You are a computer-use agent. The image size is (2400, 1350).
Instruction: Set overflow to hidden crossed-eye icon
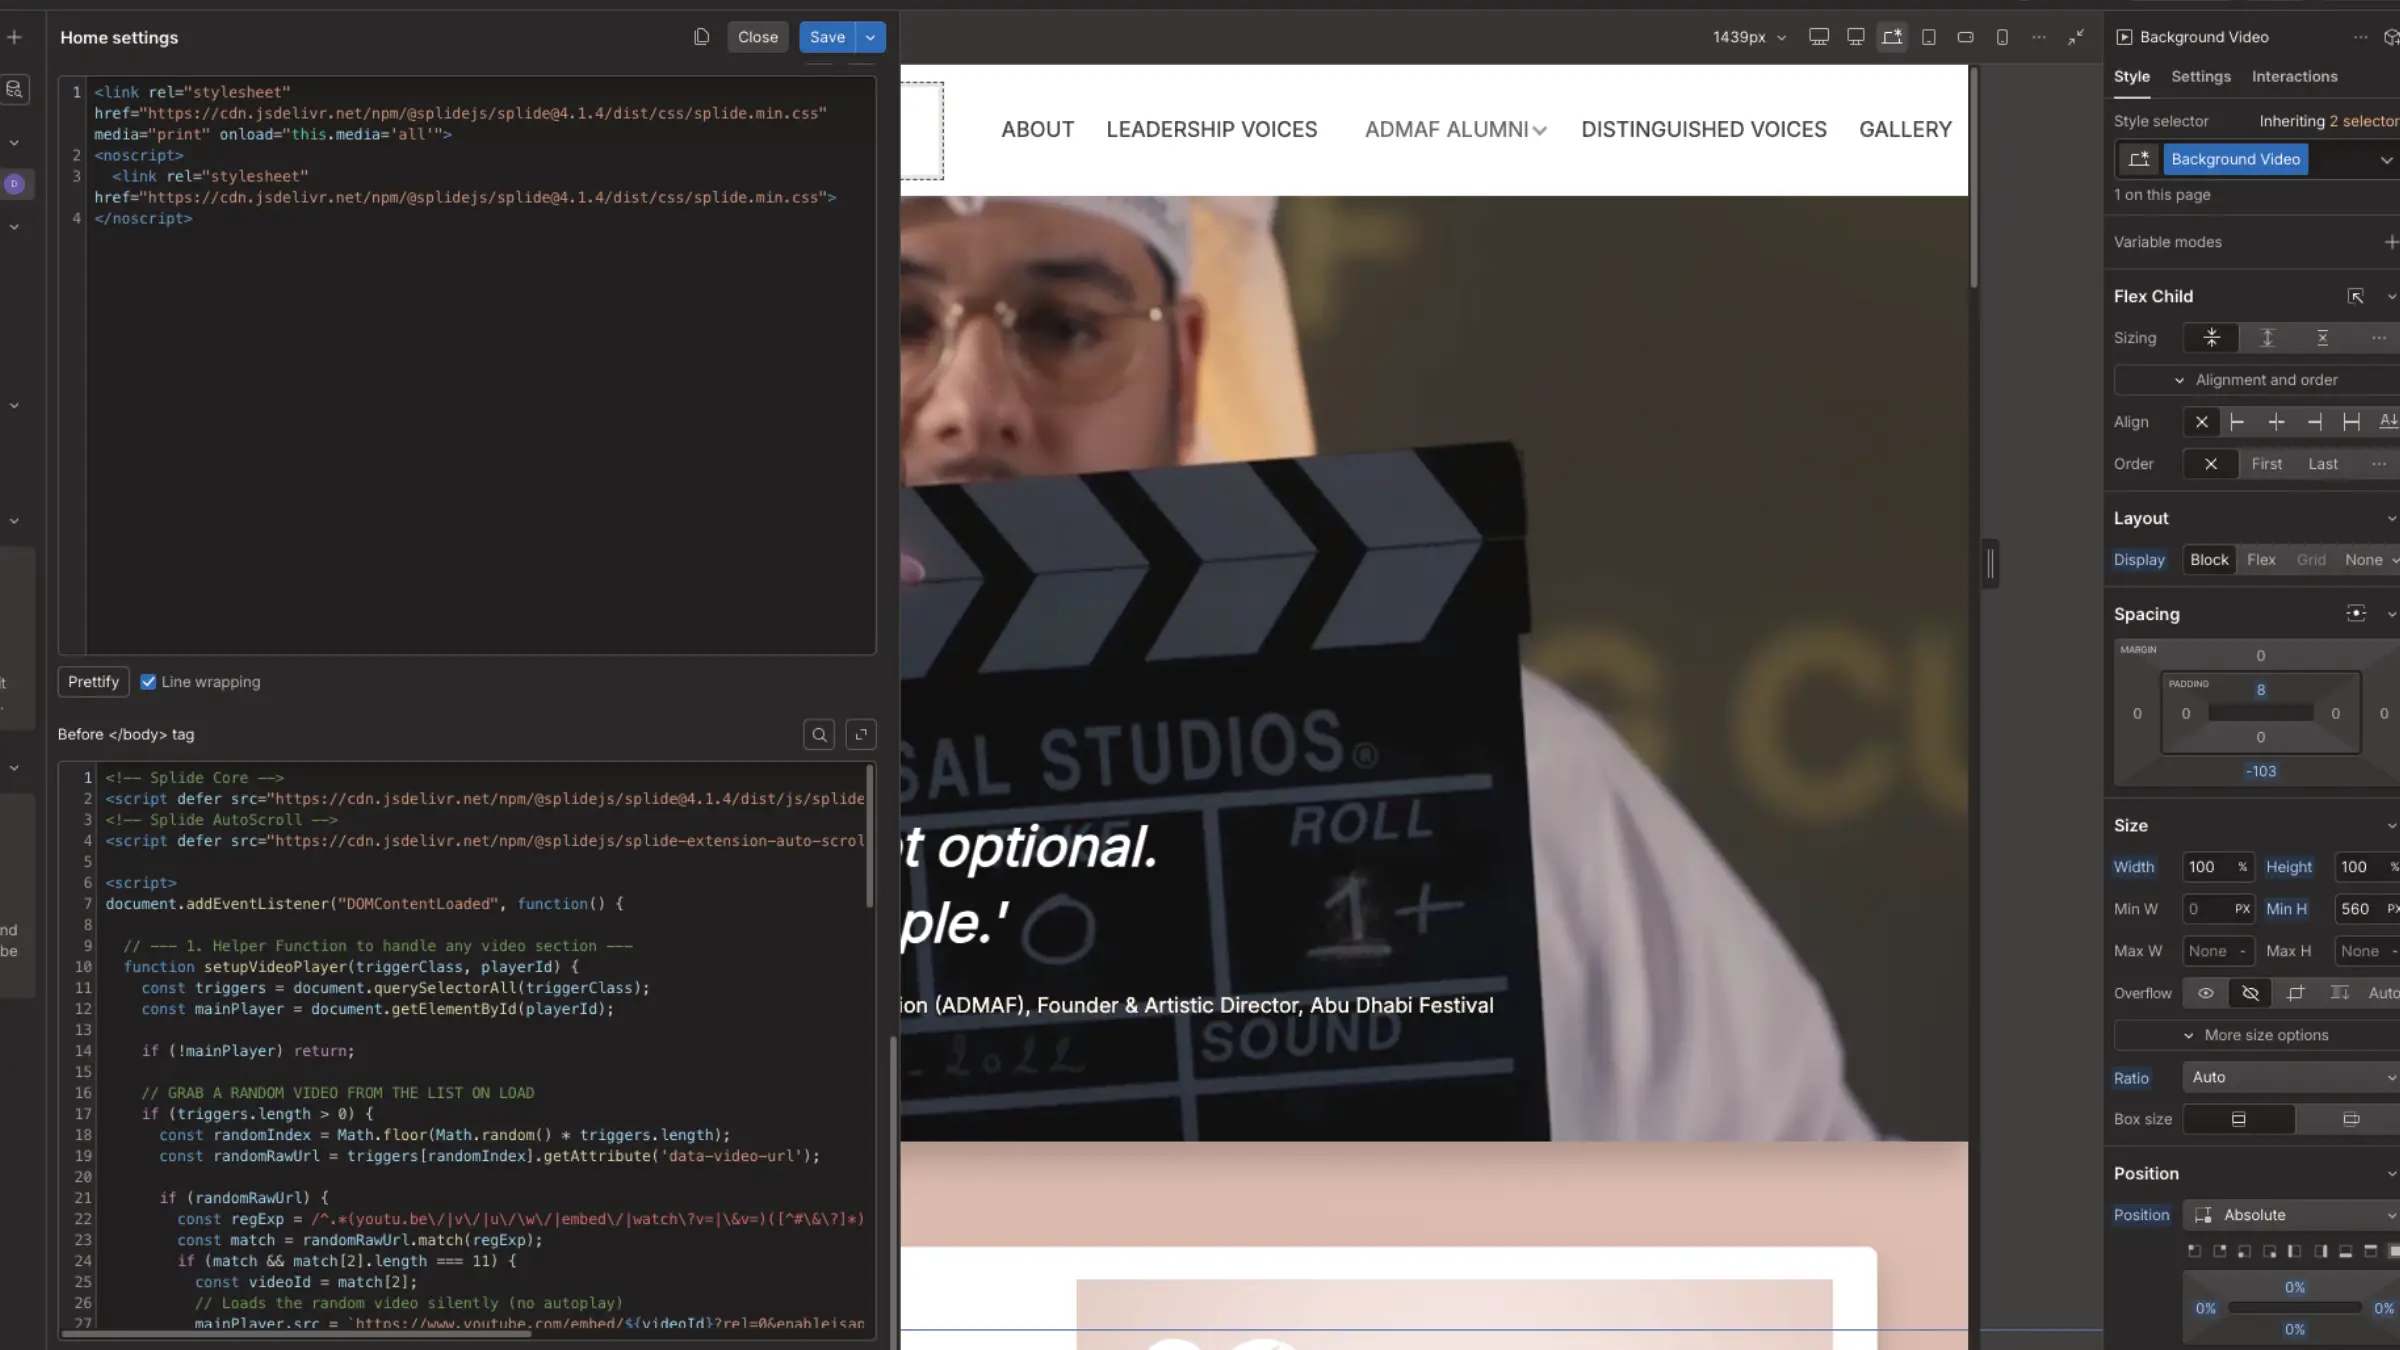point(2250,993)
